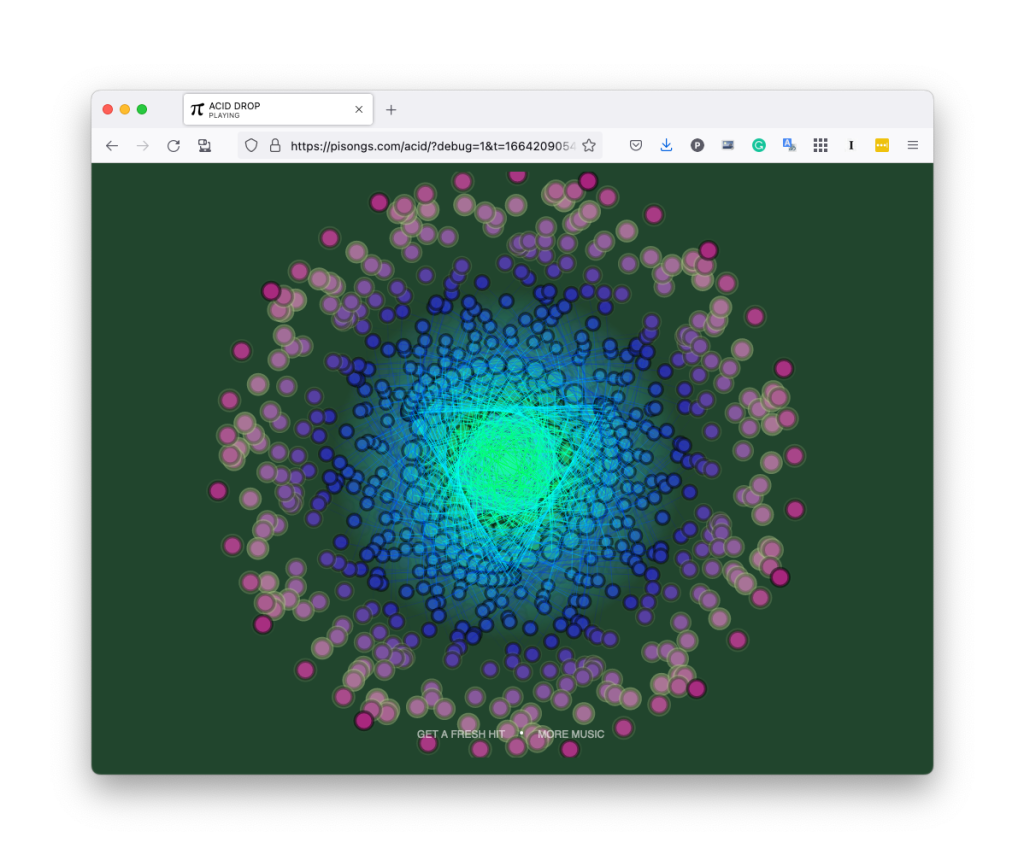This screenshot has height=866, width=1024.
Task: Show site info via the padlock icon
Action: click(274, 146)
